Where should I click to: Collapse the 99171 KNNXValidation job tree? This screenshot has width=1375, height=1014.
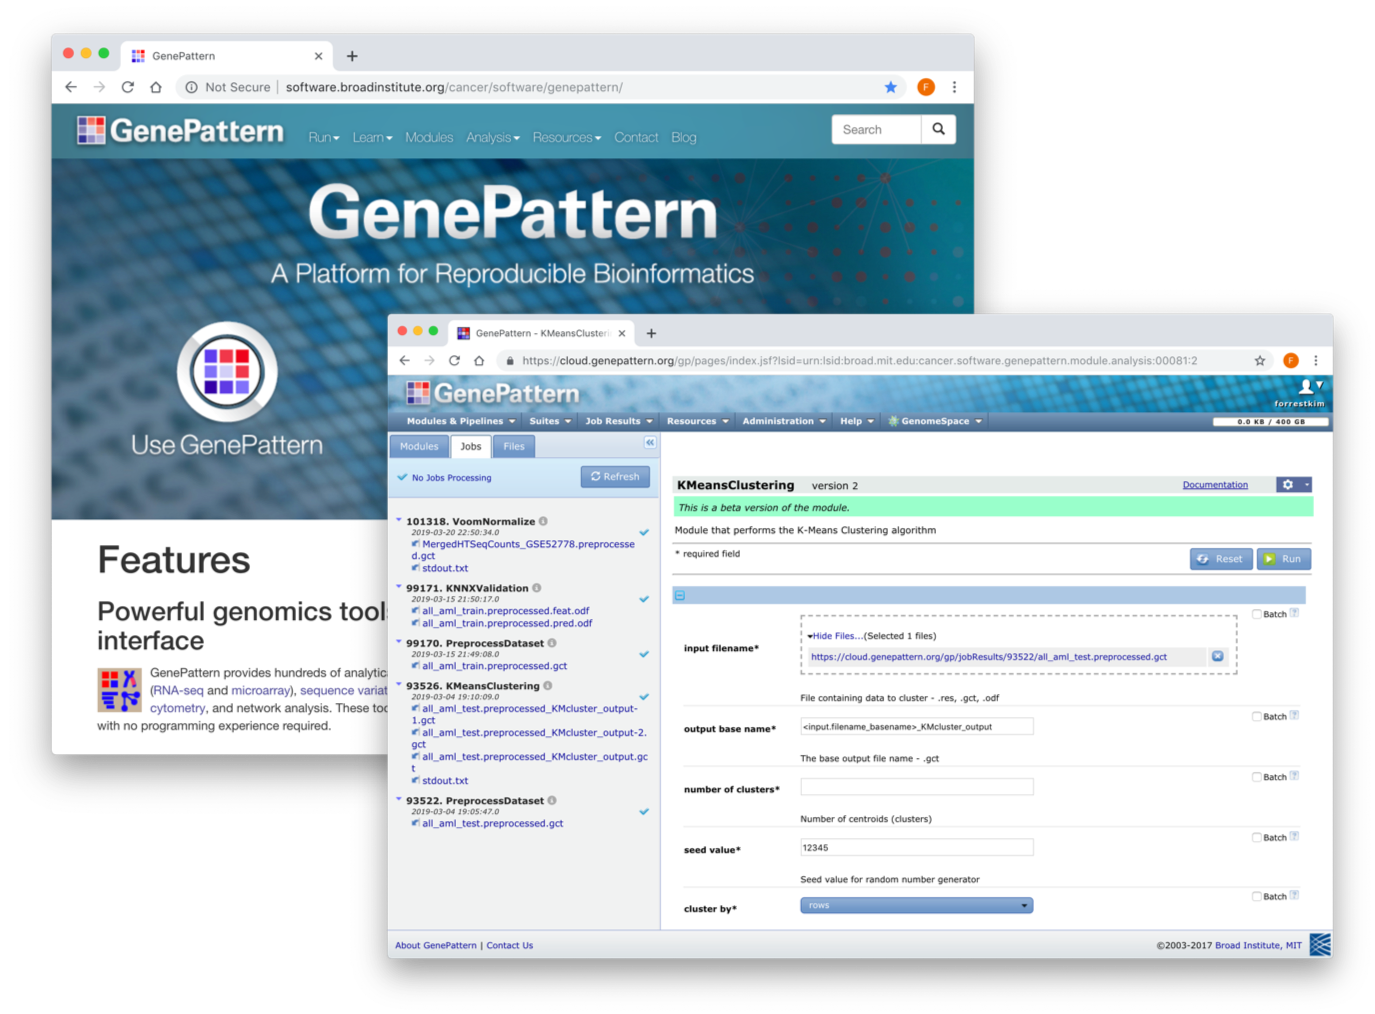[399, 587]
